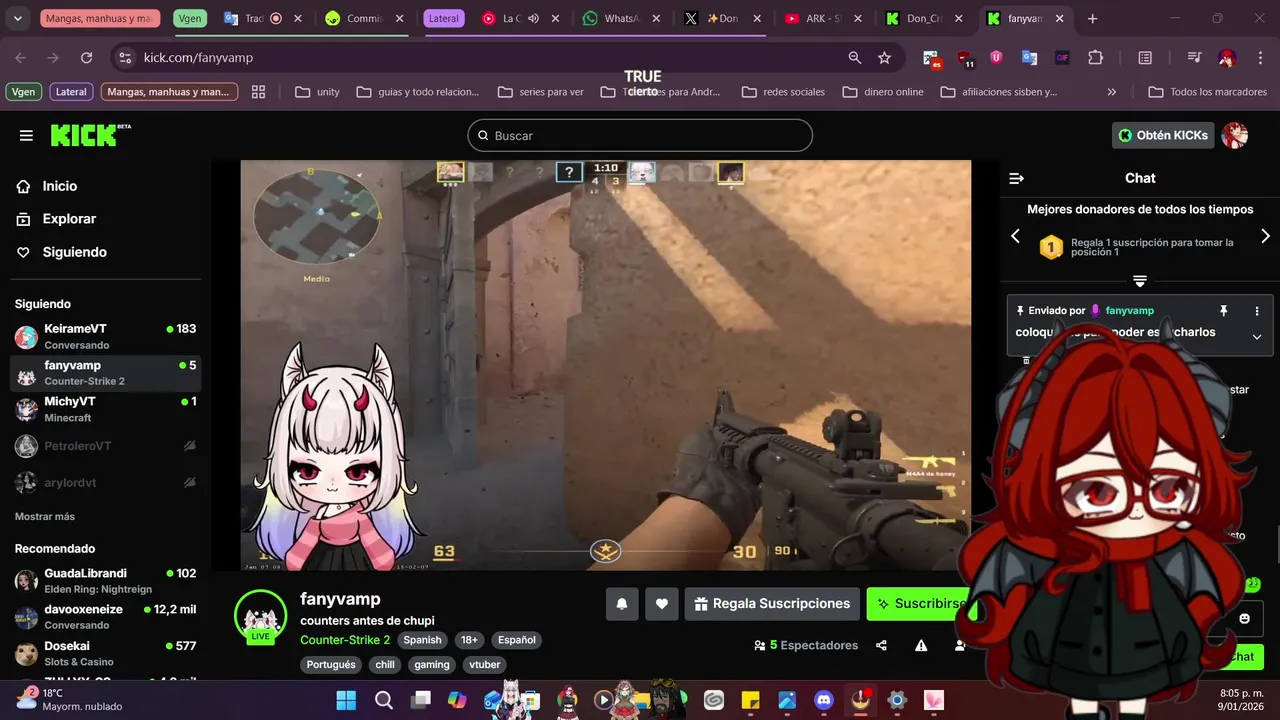Viewport: 1280px width, 720px height.
Task: Open the Kick hamburger menu
Action: (x=26, y=135)
